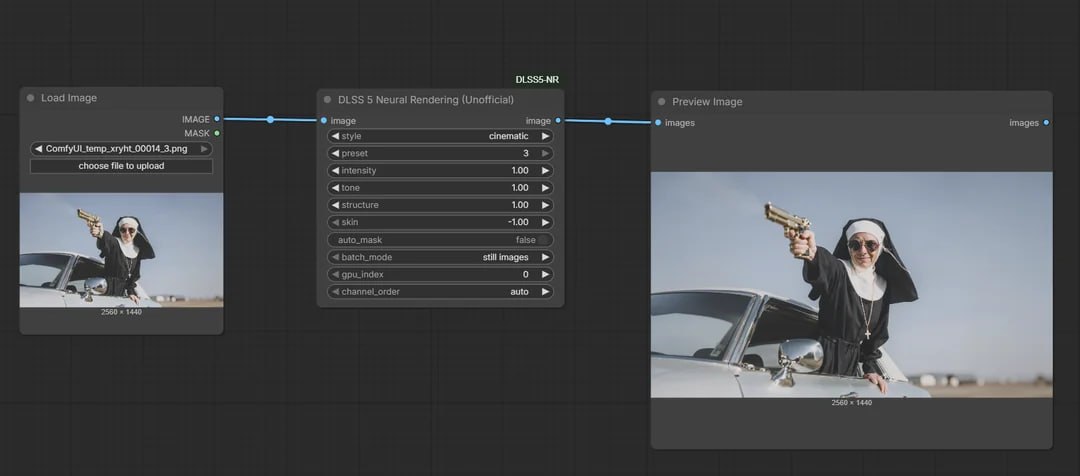Switch style to next option with right arrow

[x=545, y=136]
